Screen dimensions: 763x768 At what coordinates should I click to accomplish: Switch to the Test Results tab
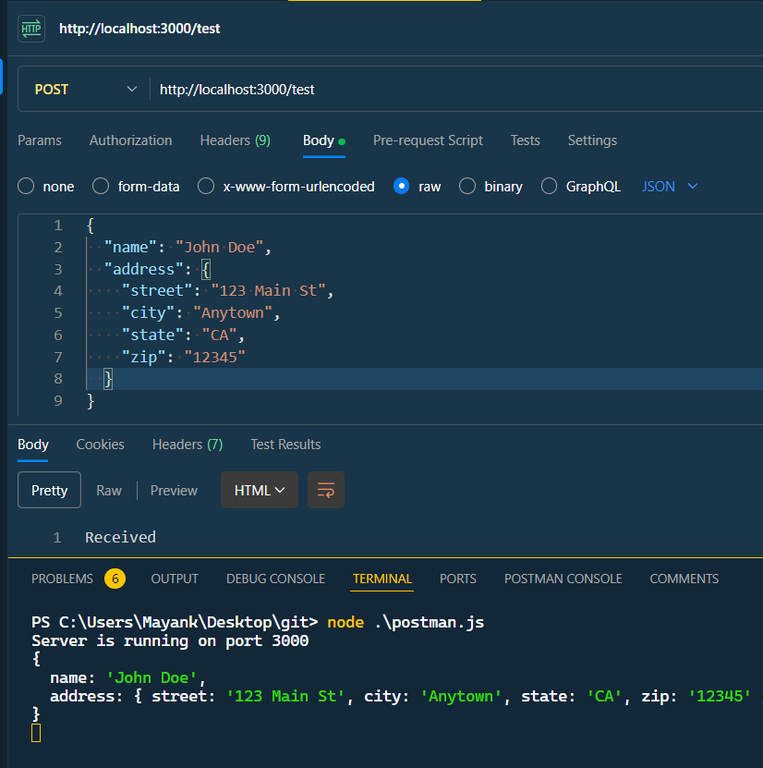tap(285, 444)
